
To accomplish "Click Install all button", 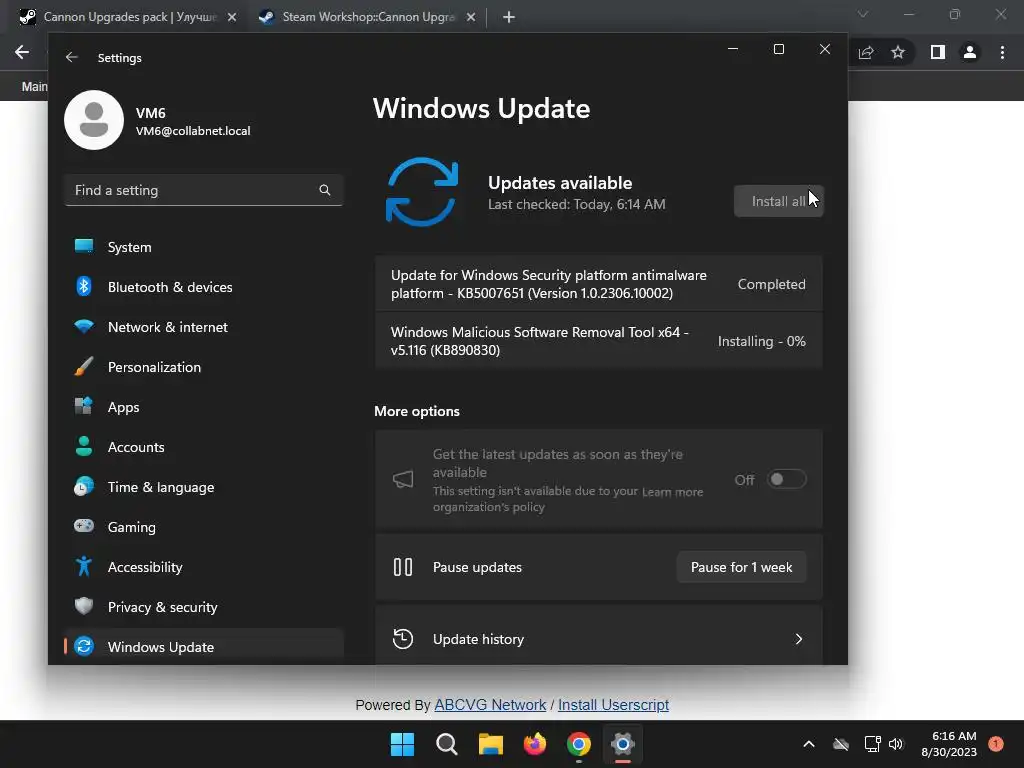I will (x=778, y=201).
